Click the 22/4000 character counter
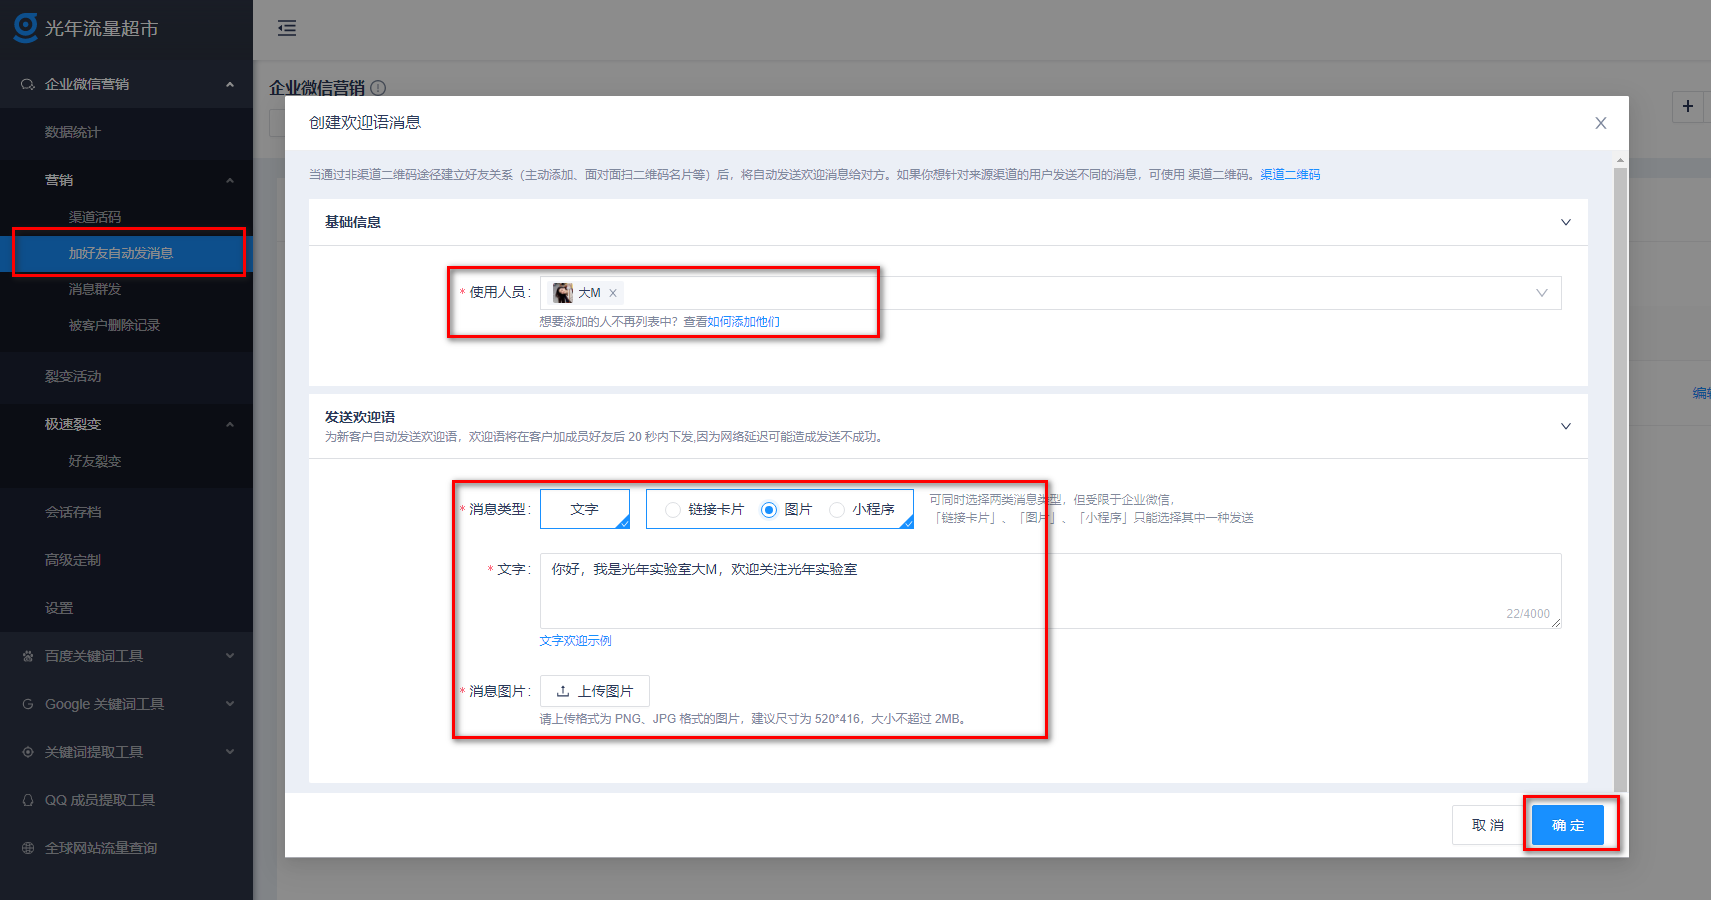The height and width of the screenshot is (900, 1711). click(x=1528, y=614)
